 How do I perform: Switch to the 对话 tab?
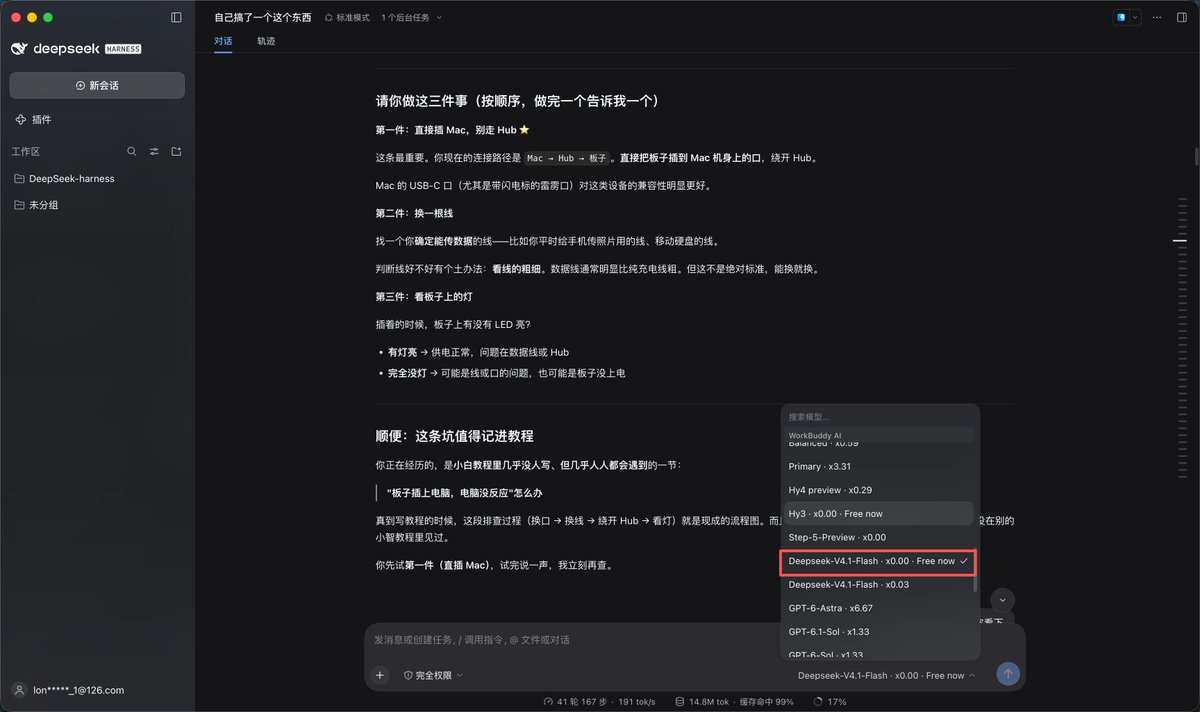223,41
